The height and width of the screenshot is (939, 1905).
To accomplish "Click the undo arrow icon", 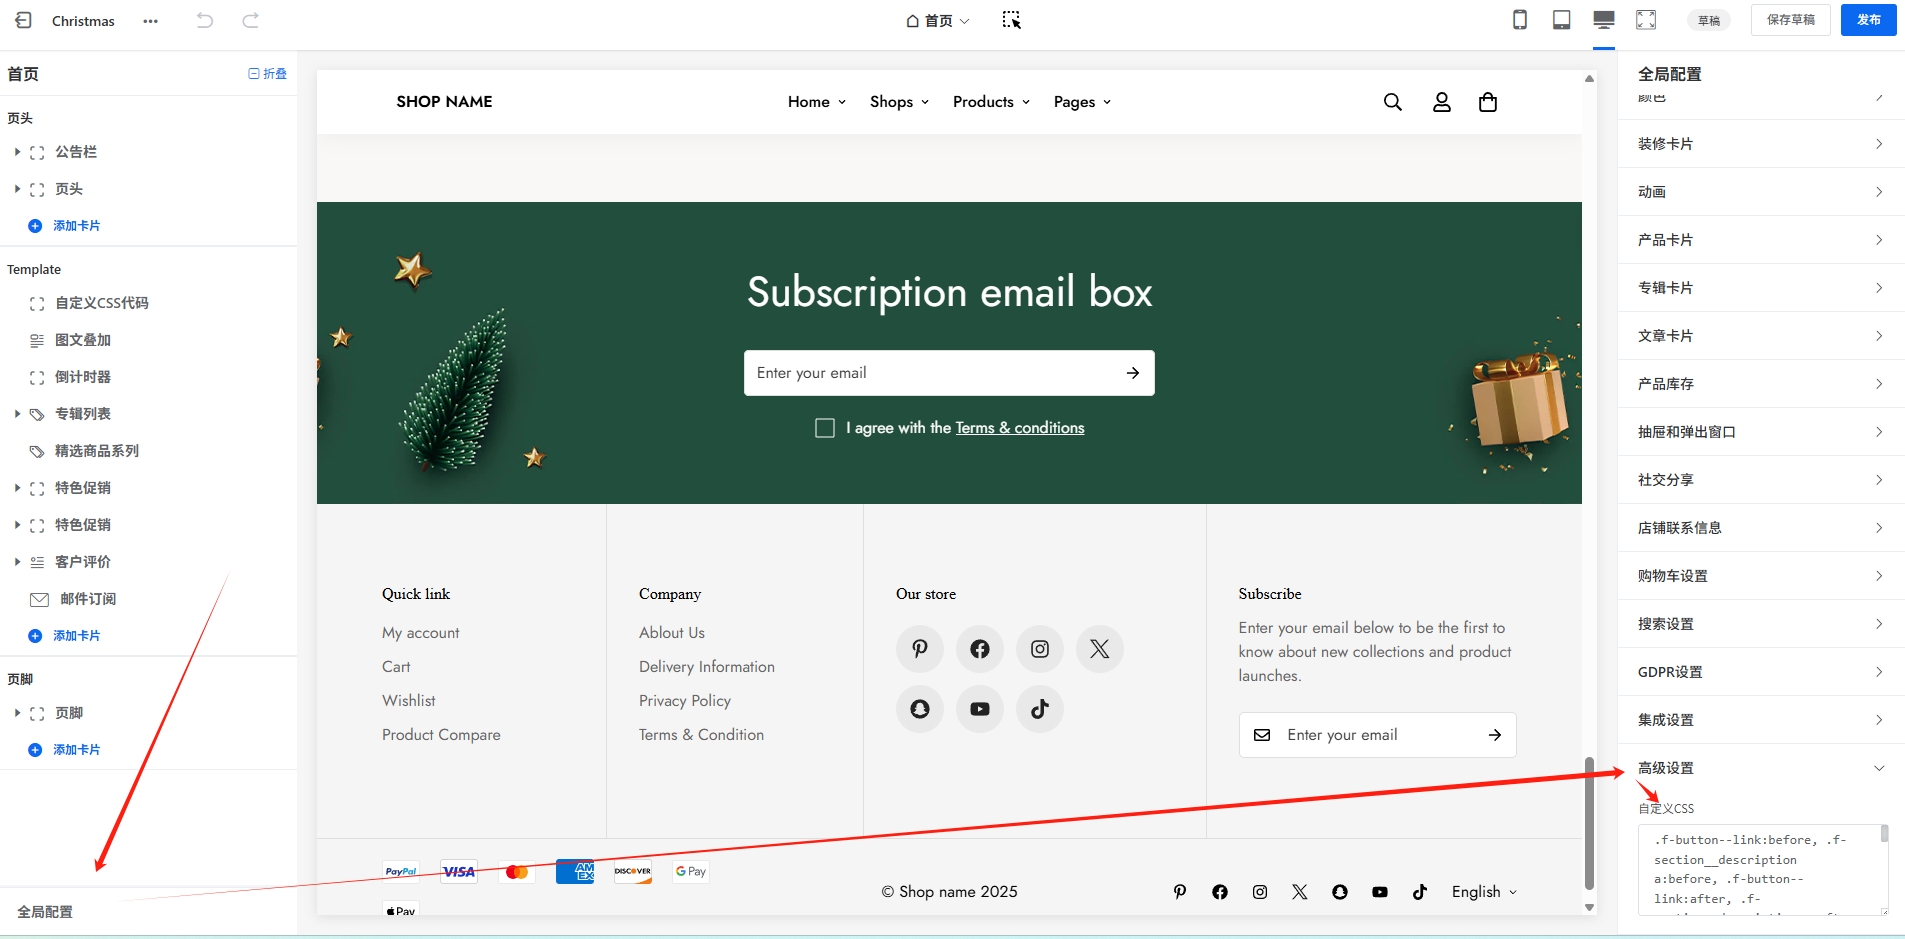I will 205,20.
